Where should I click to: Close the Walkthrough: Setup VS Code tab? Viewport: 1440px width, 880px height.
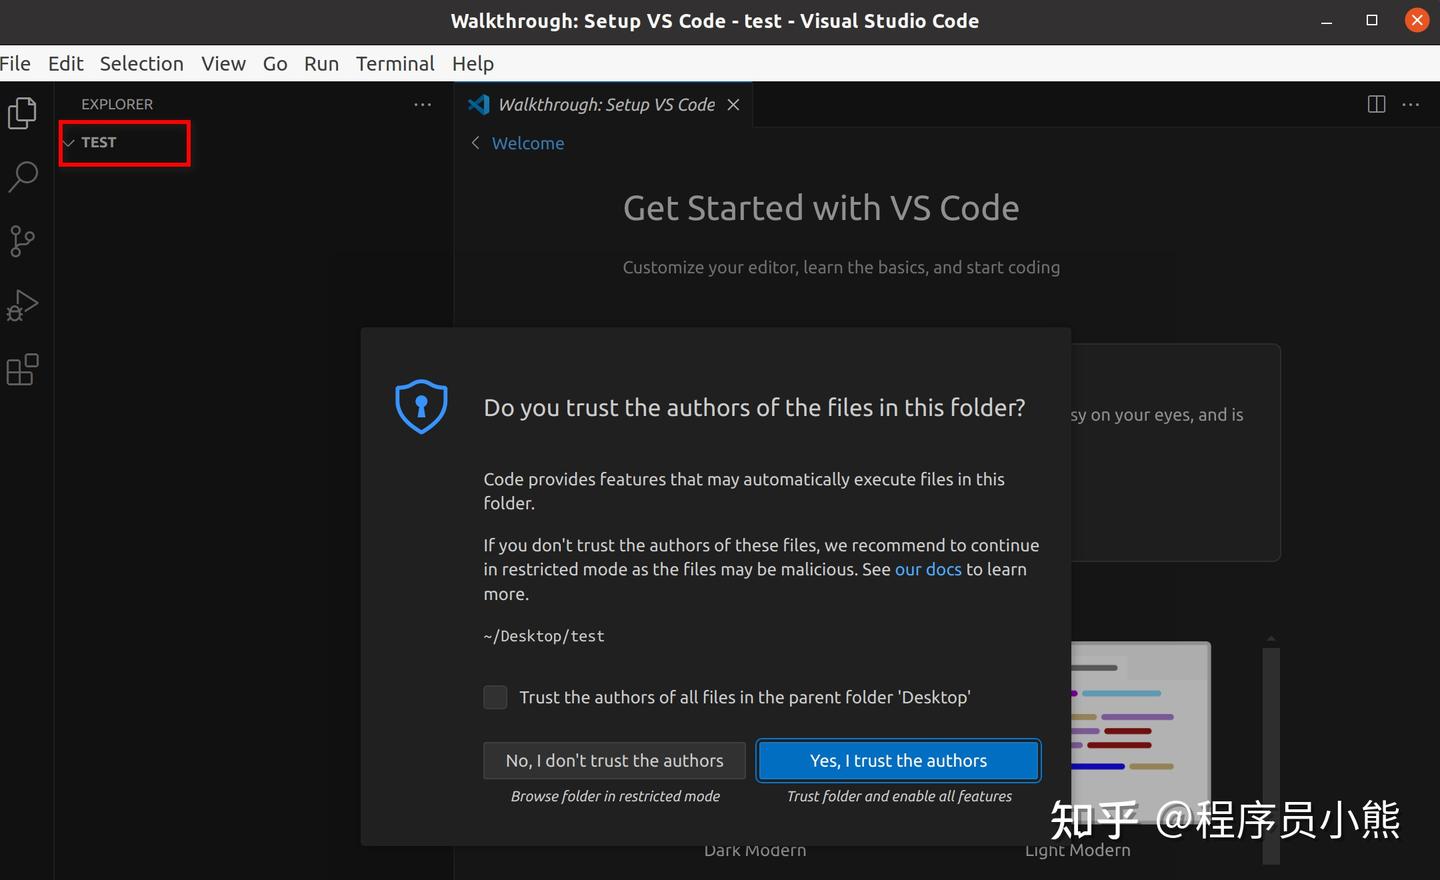(733, 105)
